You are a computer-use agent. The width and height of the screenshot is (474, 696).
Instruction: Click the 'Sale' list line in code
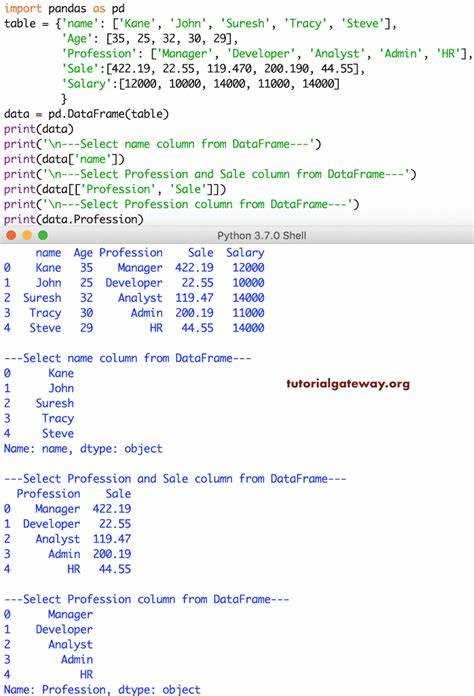213,69
